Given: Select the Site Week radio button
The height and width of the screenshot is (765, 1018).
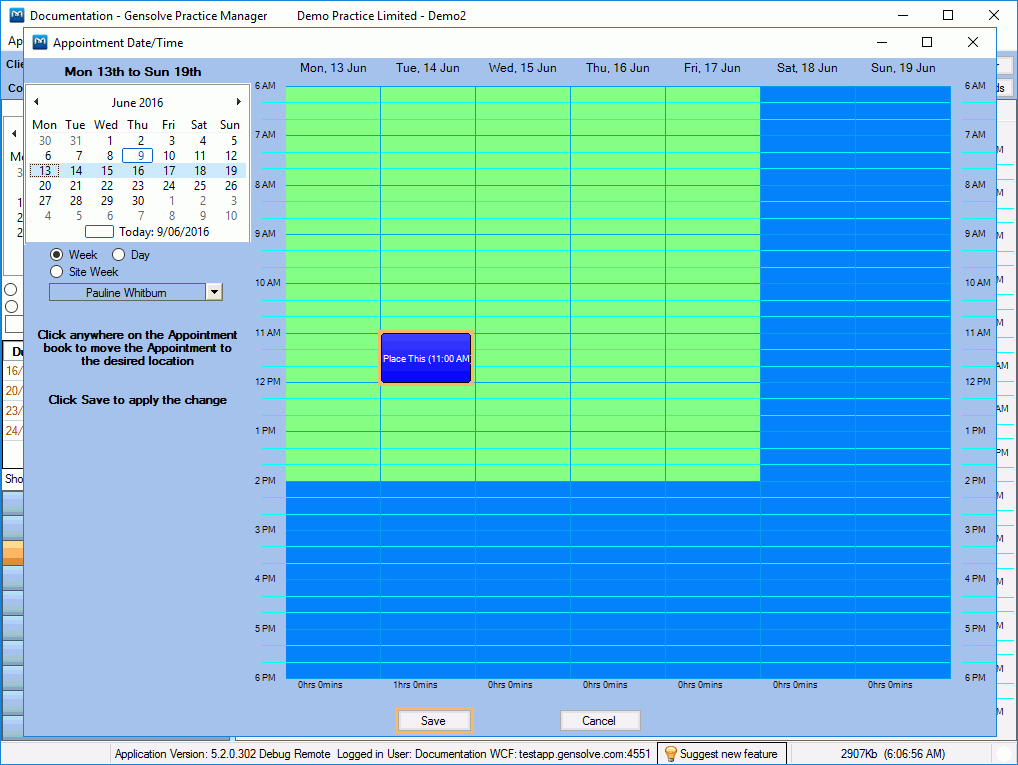Looking at the screenshot, I should point(57,272).
